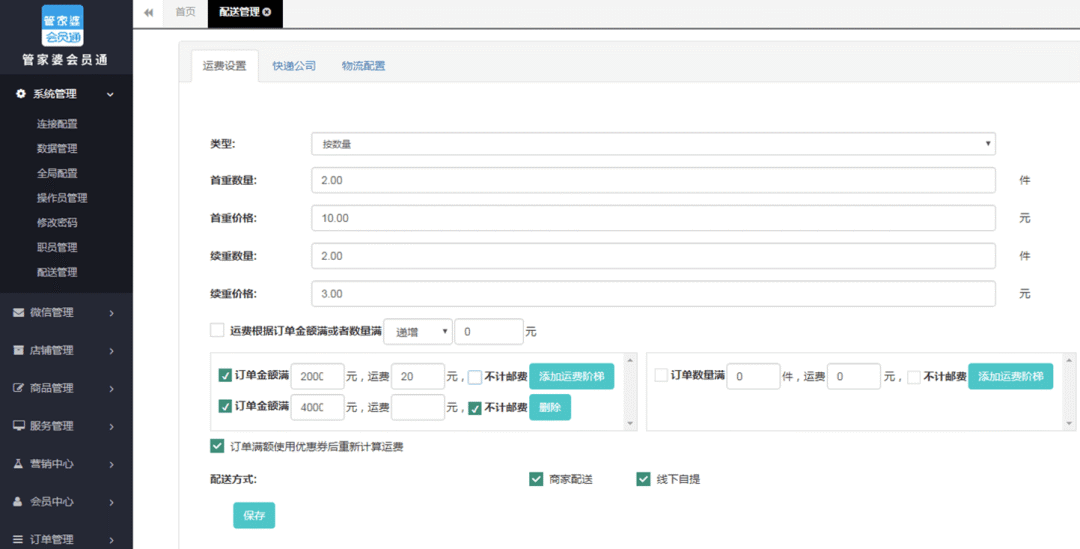1080x549 pixels.
Task: Click the product management edit icon
Action: tap(19, 388)
